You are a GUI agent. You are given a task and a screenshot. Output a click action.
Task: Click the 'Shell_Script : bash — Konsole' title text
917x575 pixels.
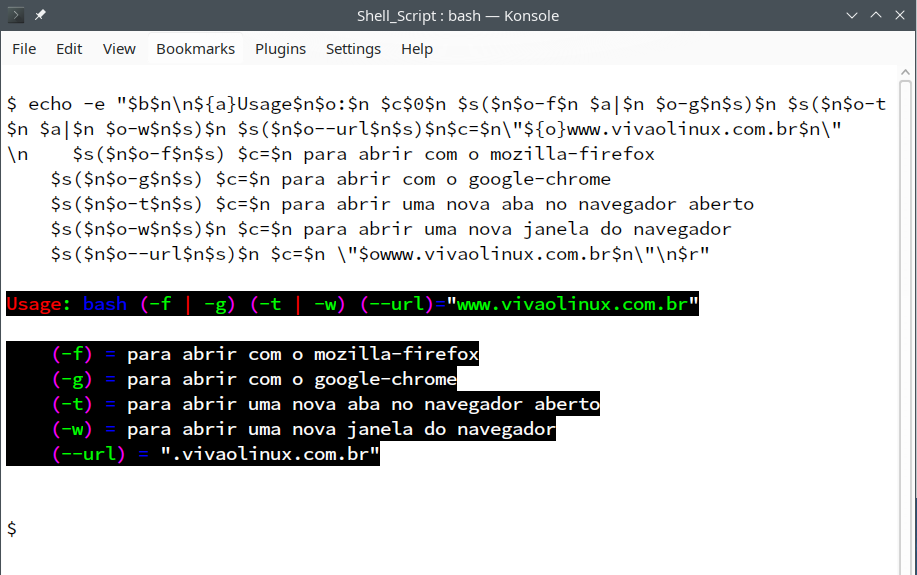pyautogui.click(x=458, y=15)
